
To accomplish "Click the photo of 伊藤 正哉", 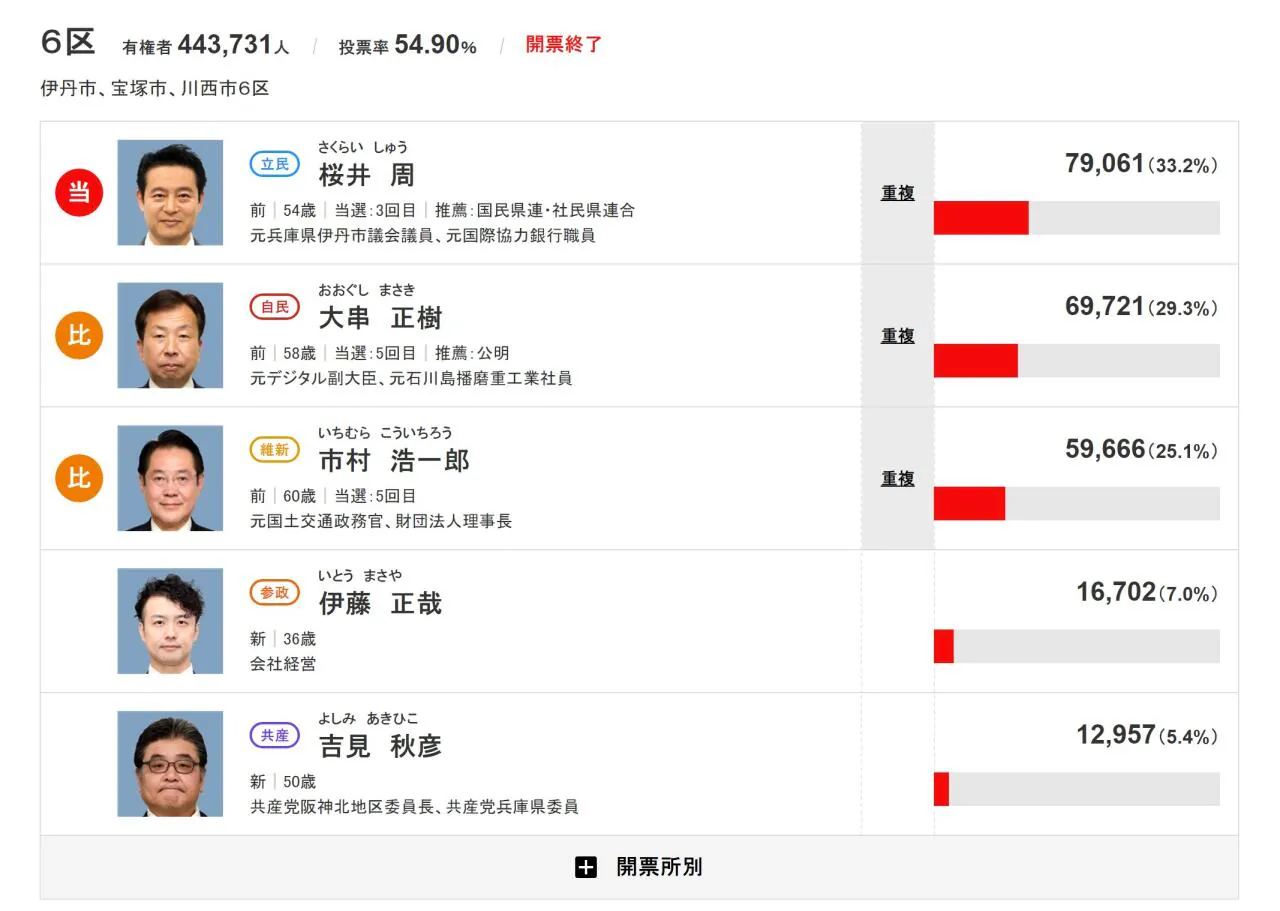I will click(x=170, y=622).
